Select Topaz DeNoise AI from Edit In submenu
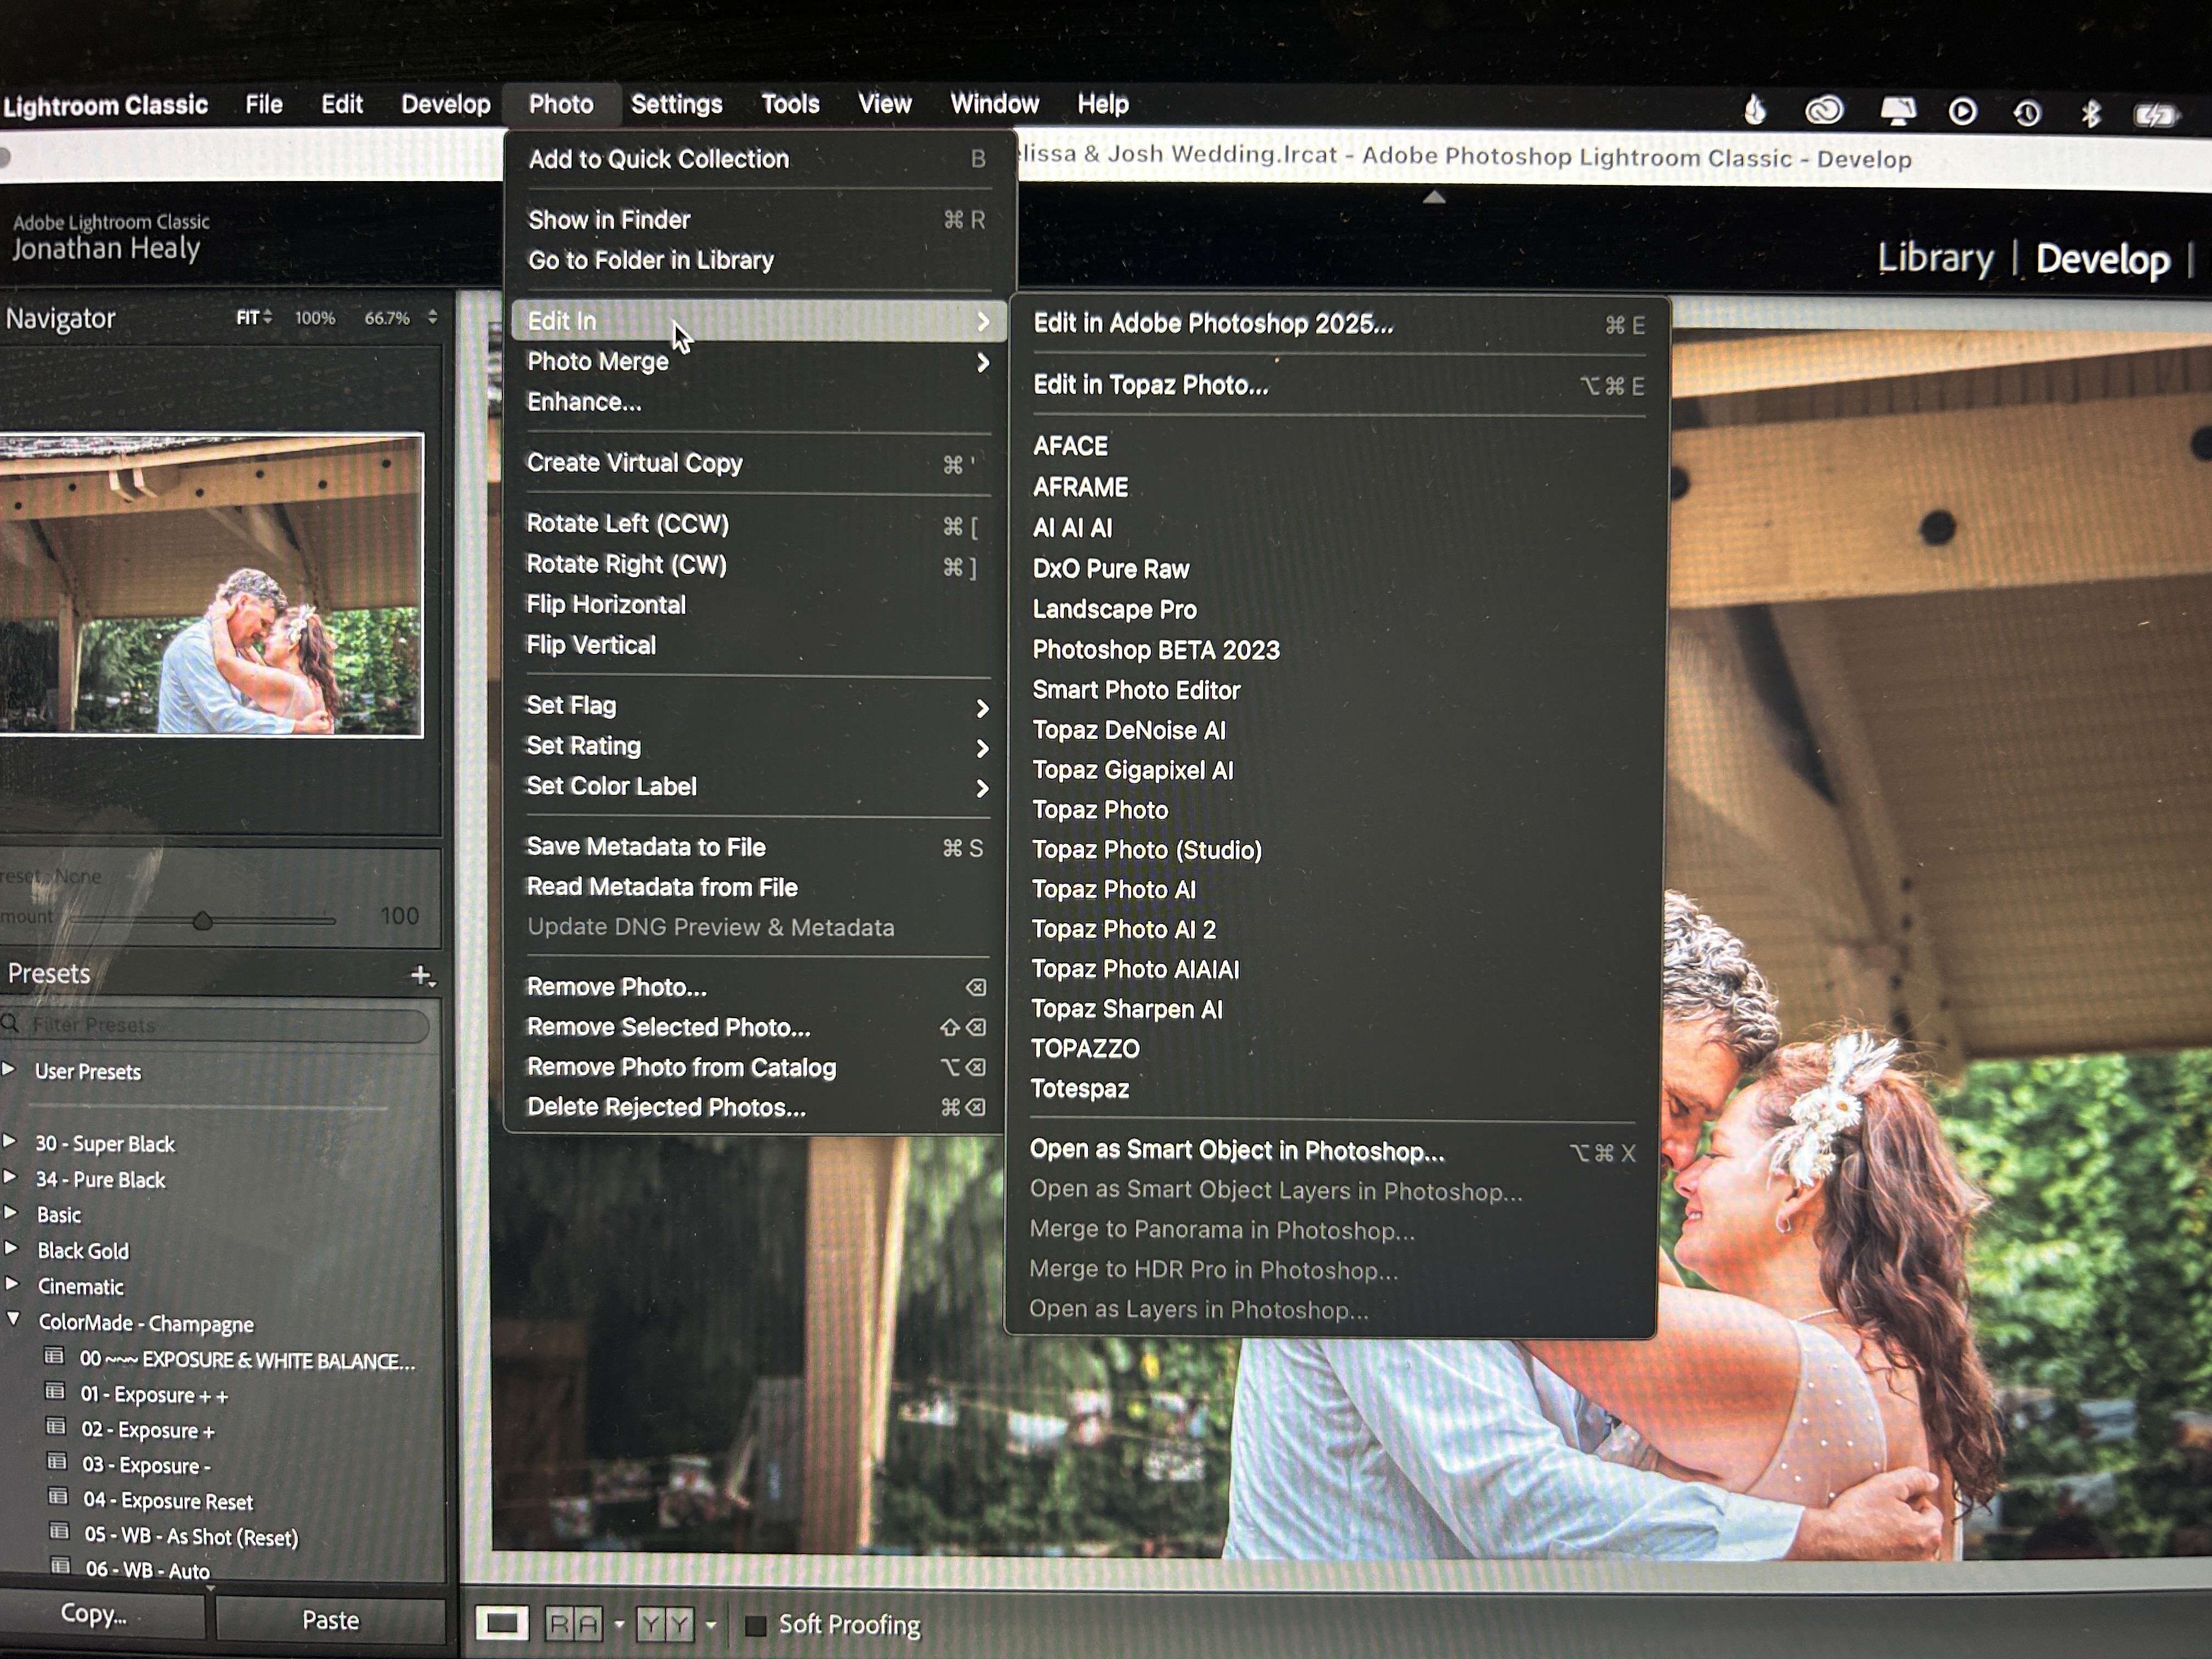 (1129, 731)
